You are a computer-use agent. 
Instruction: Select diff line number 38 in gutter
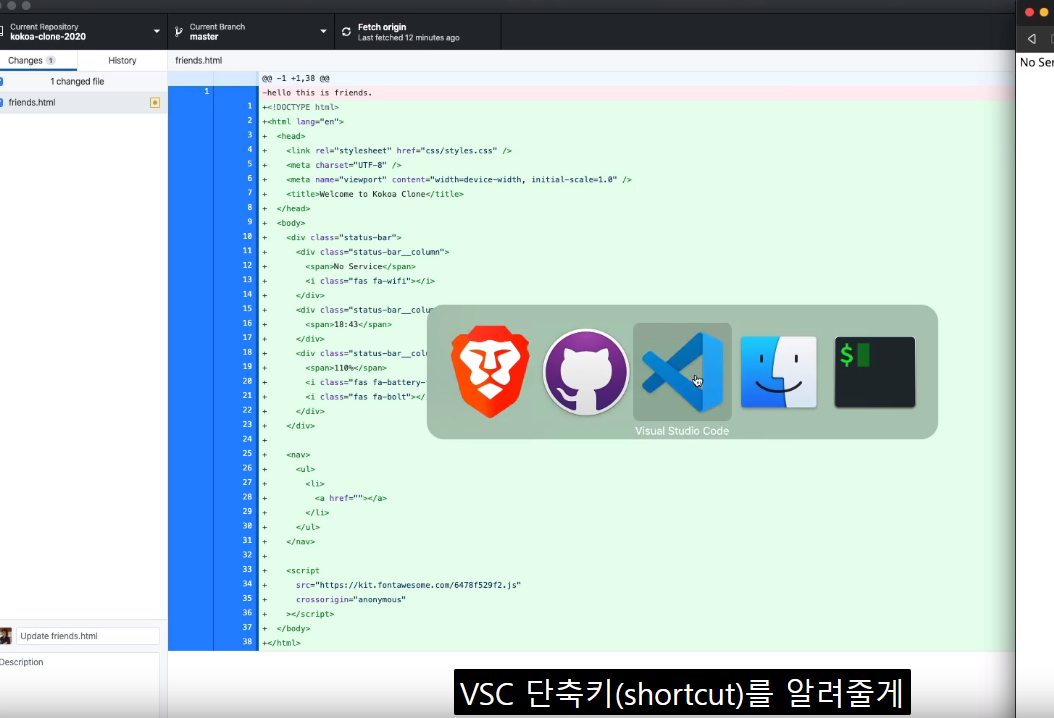247,641
